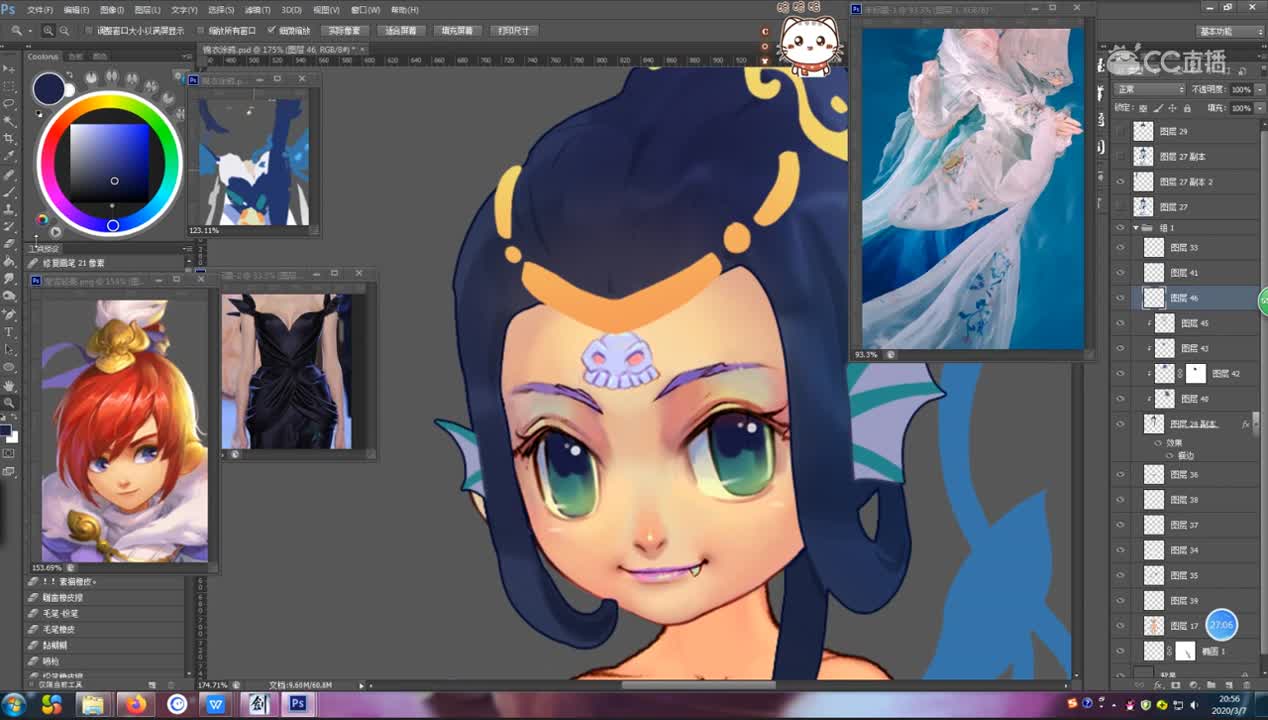This screenshot has height=720, width=1268.
Task: Open the 文件(F) menu
Action: point(40,10)
